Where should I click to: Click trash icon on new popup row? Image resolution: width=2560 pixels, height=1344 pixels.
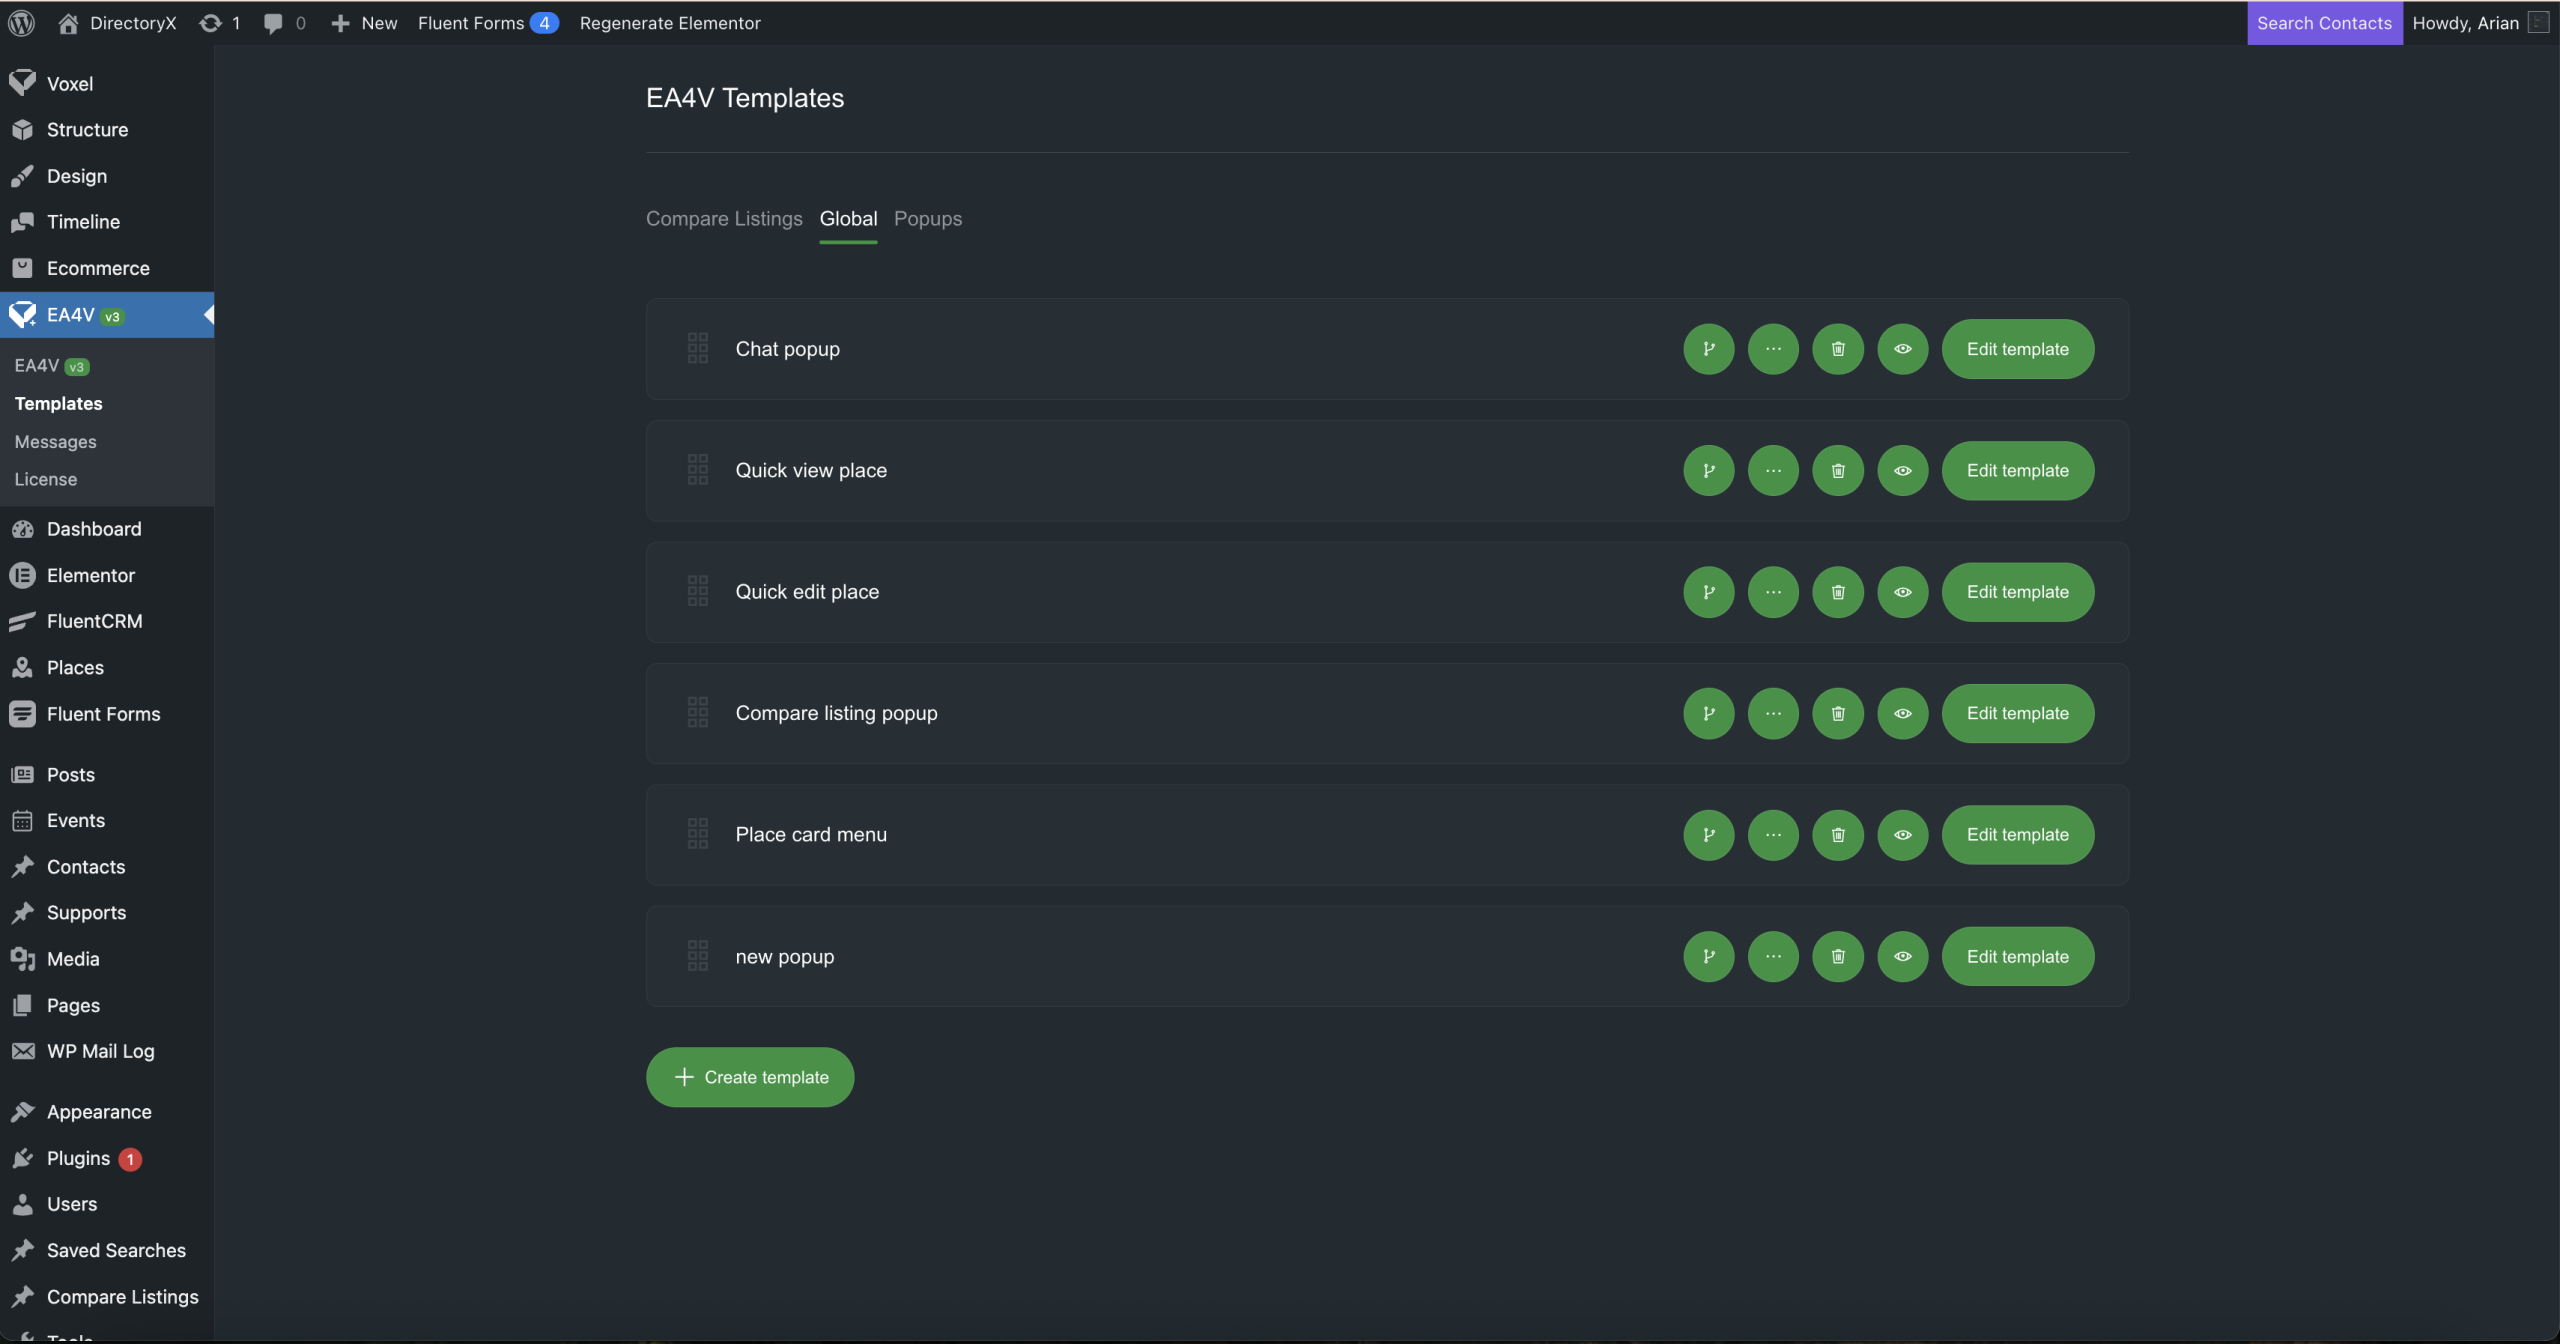pyautogui.click(x=1837, y=956)
